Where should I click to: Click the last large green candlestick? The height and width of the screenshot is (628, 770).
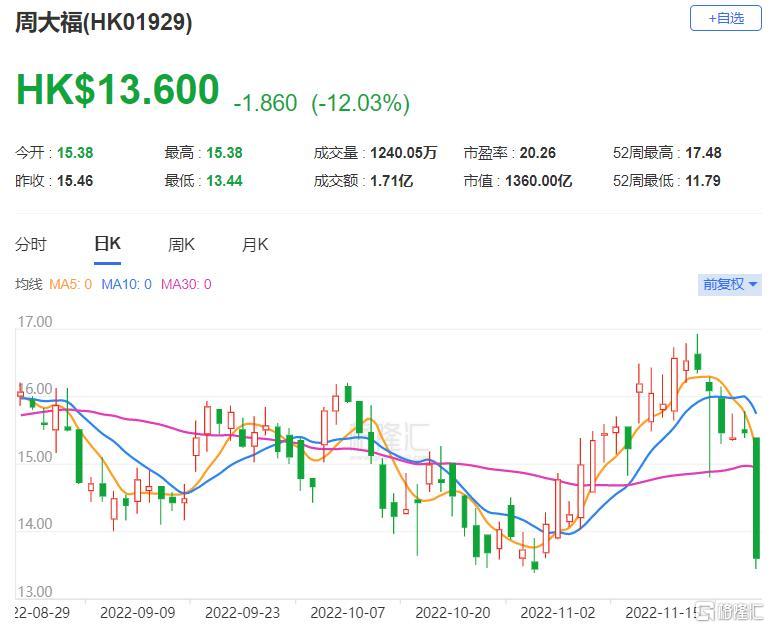pyautogui.click(x=756, y=498)
